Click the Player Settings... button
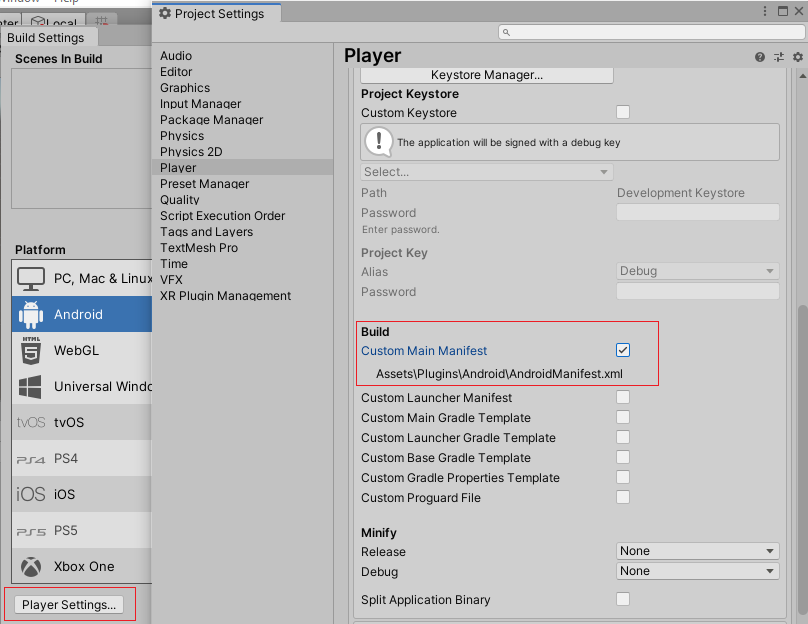The image size is (808, 624). [69, 604]
